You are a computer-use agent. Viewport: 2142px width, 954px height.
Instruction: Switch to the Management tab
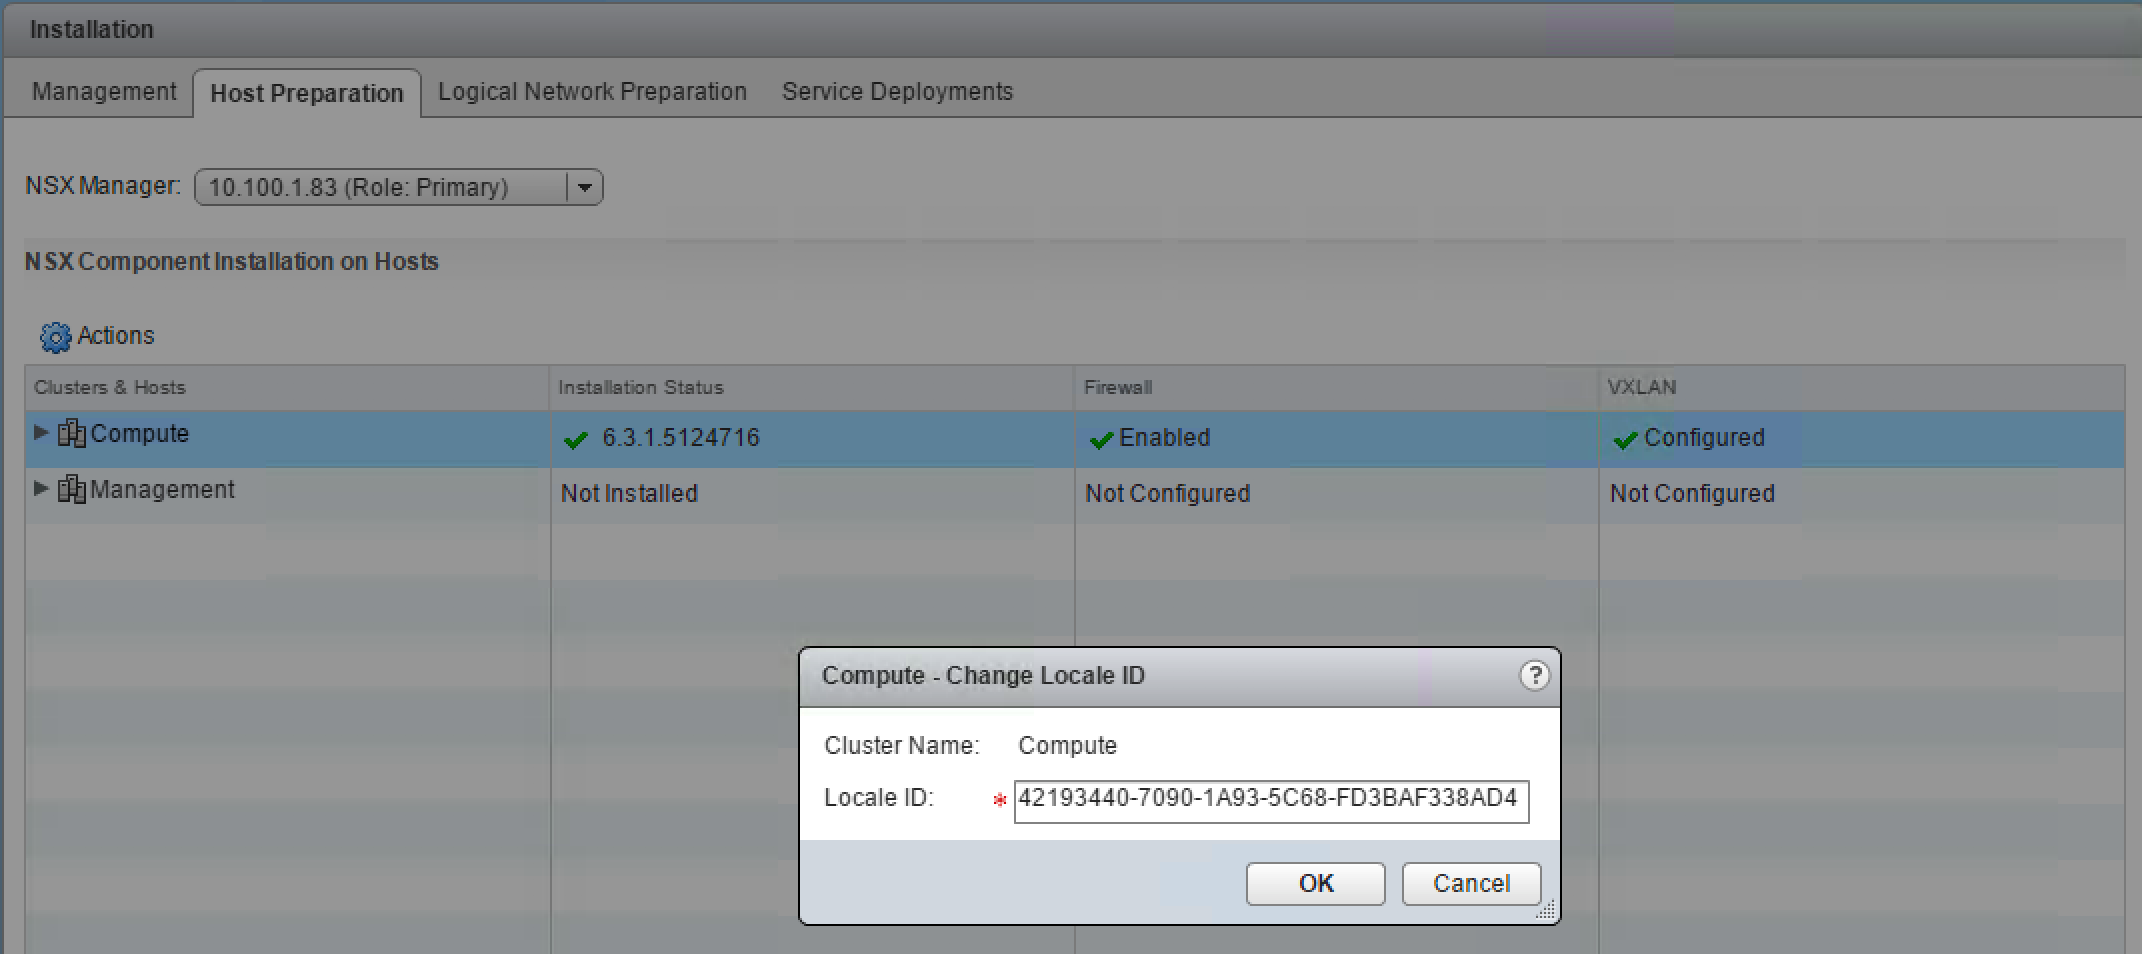coord(104,92)
